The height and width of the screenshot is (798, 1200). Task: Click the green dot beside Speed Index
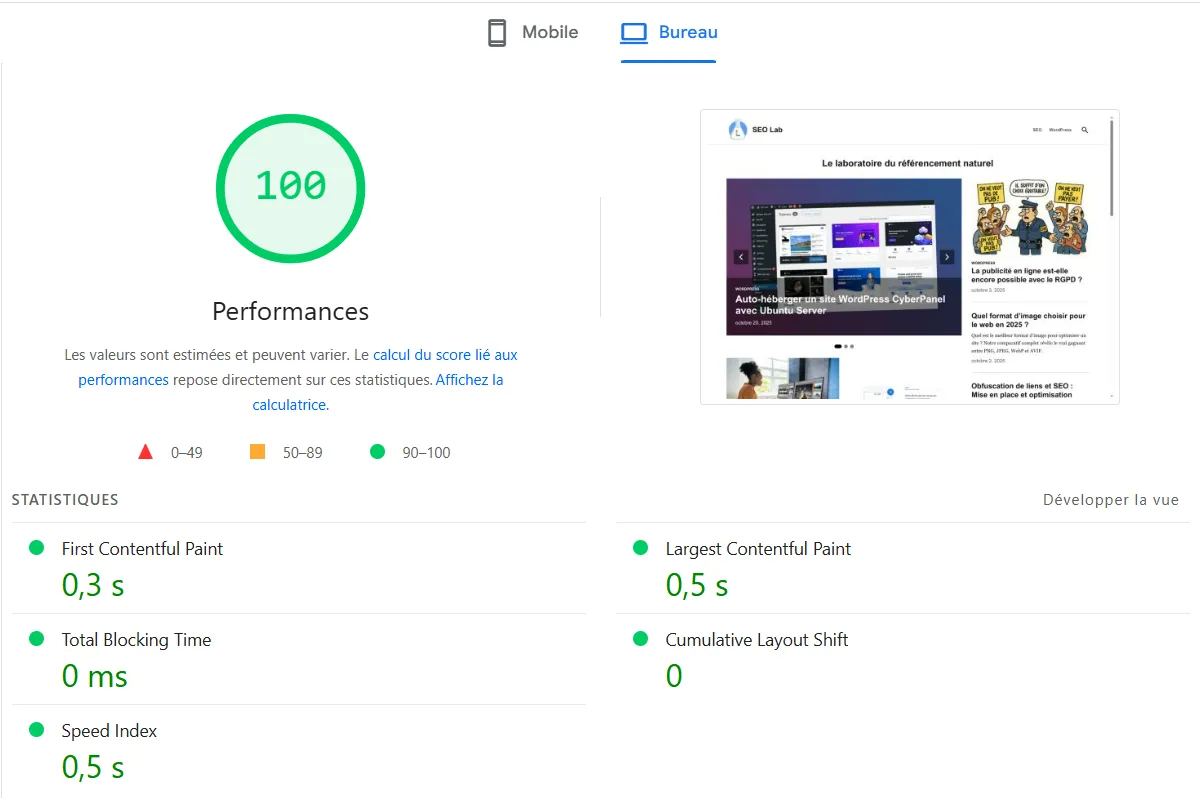pos(37,730)
